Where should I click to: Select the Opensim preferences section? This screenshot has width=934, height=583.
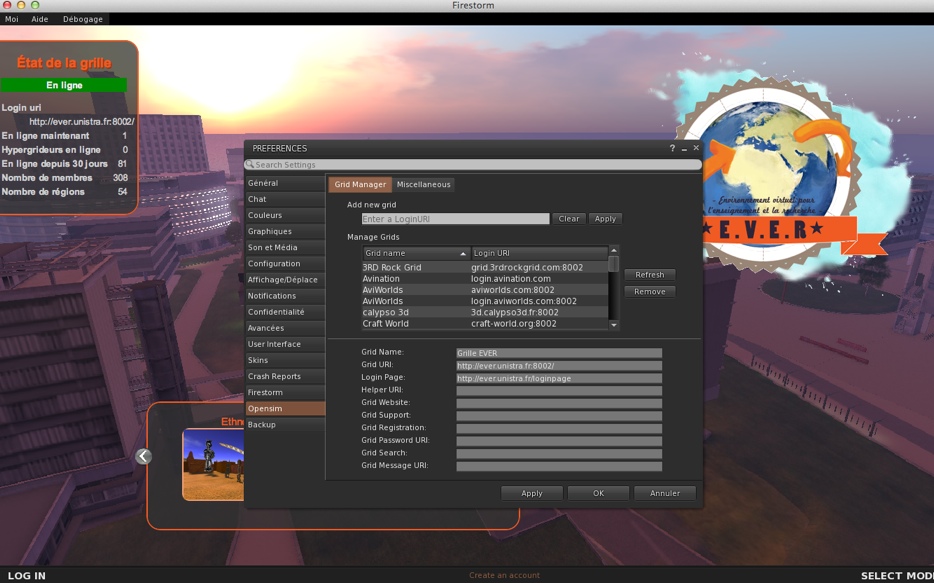[x=285, y=409]
